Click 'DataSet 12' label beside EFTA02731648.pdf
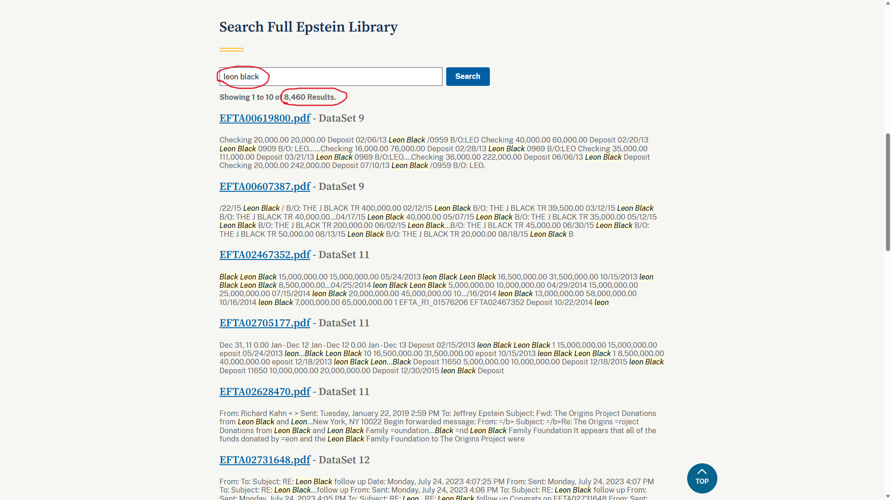The height and width of the screenshot is (500, 891). coord(344,460)
